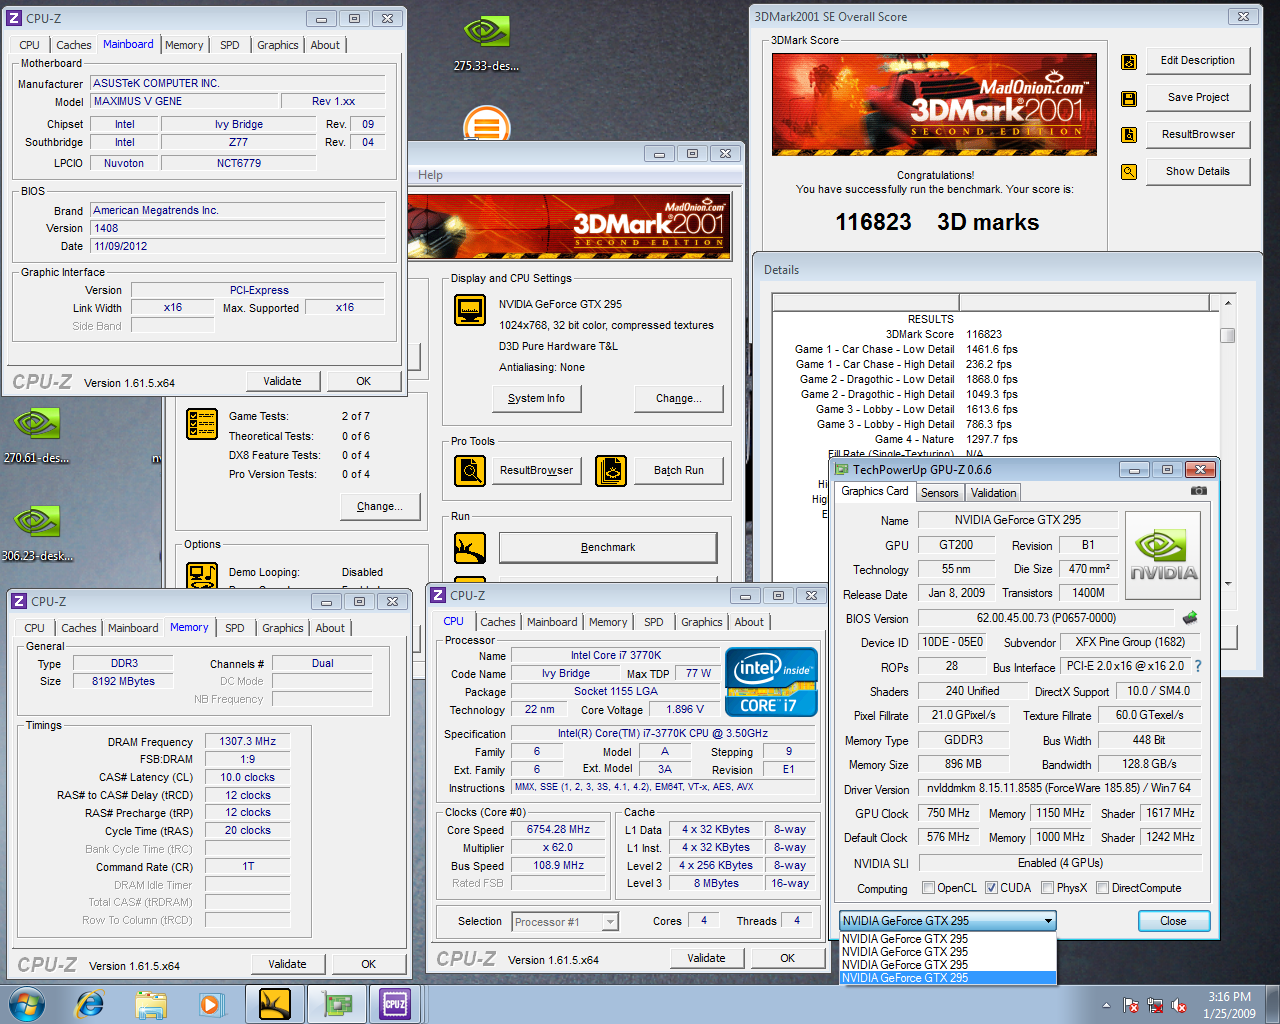Click the Batch Run icon in Pro Tools
This screenshot has height=1024, width=1280.
[x=611, y=470]
